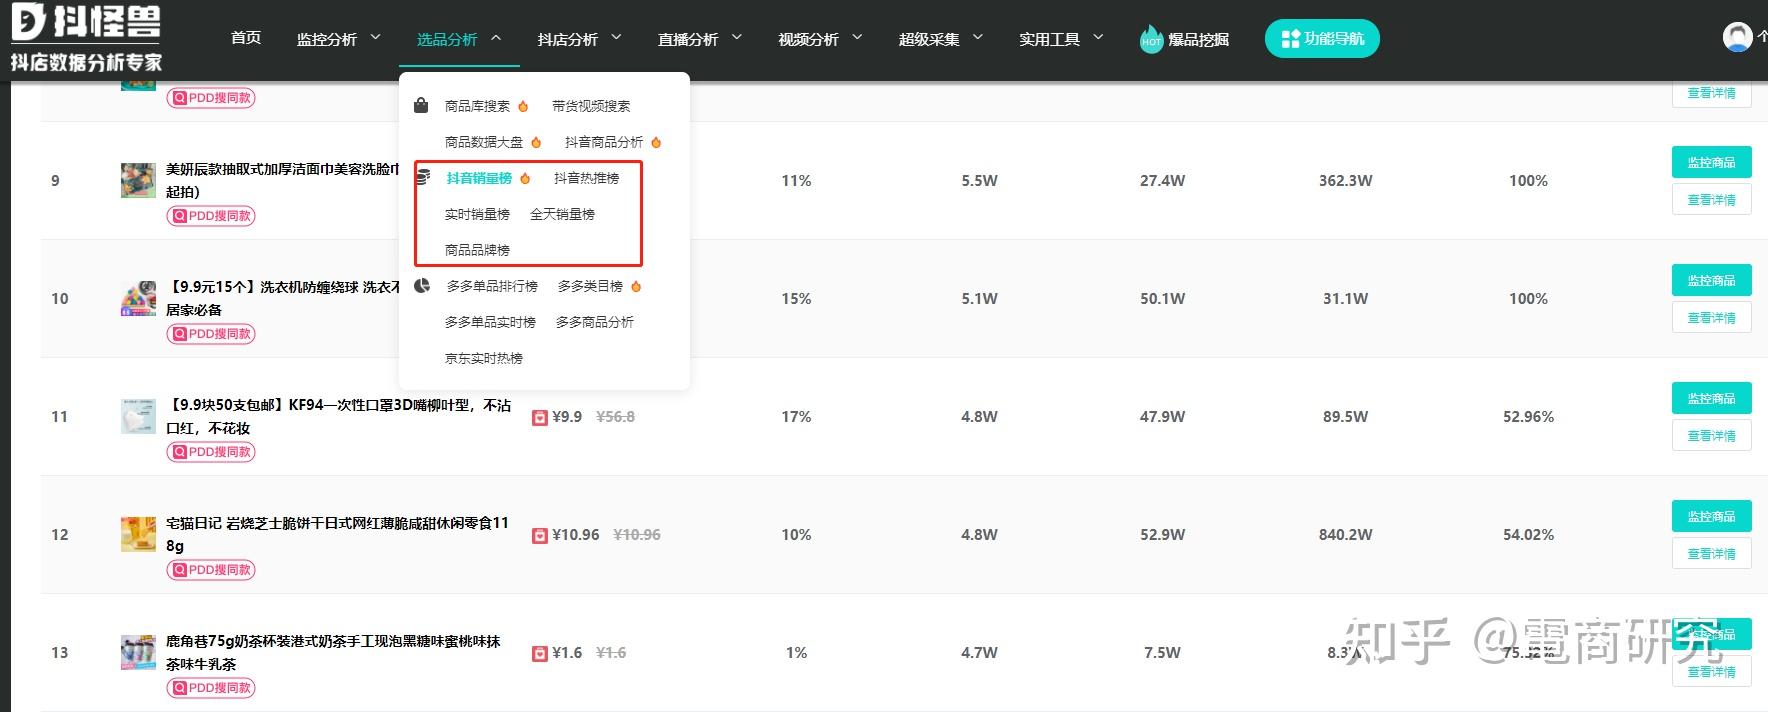Viewport: 1768px width, 712px height.
Task: Click the shopping bag icon beside 商品库搜索
Action: (x=421, y=105)
